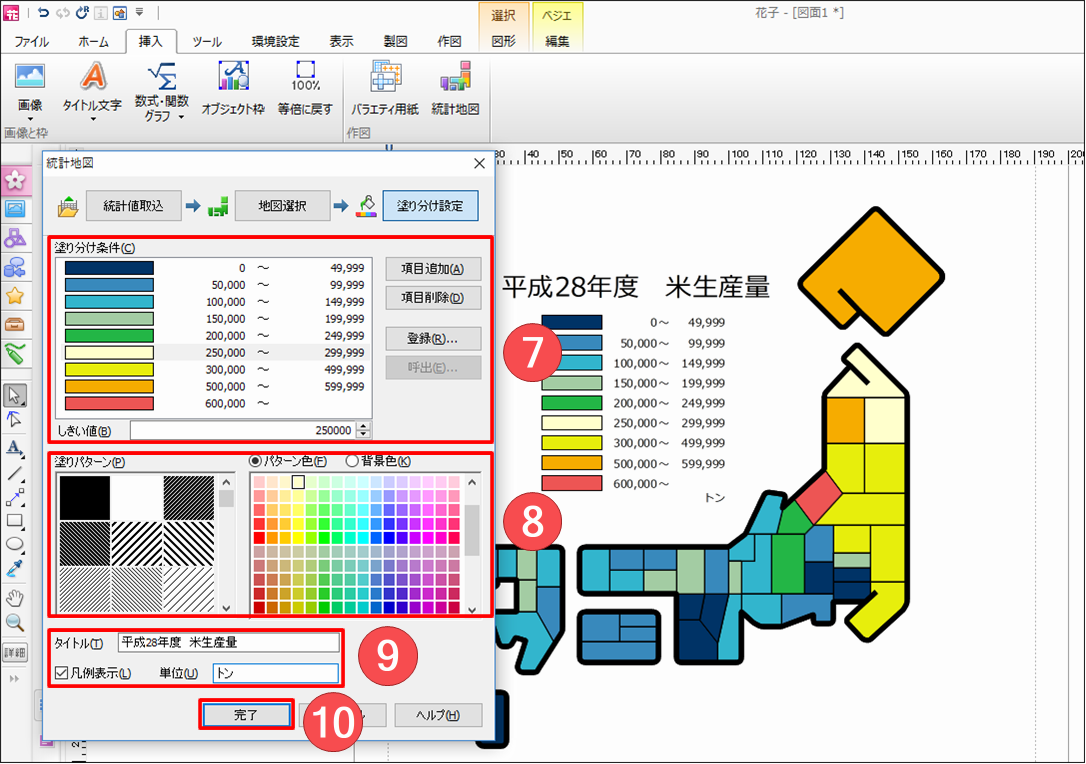The width and height of the screenshot is (1086, 764).
Task: Open the star favorites panel icon
Action: pyautogui.click(x=15, y=296)
